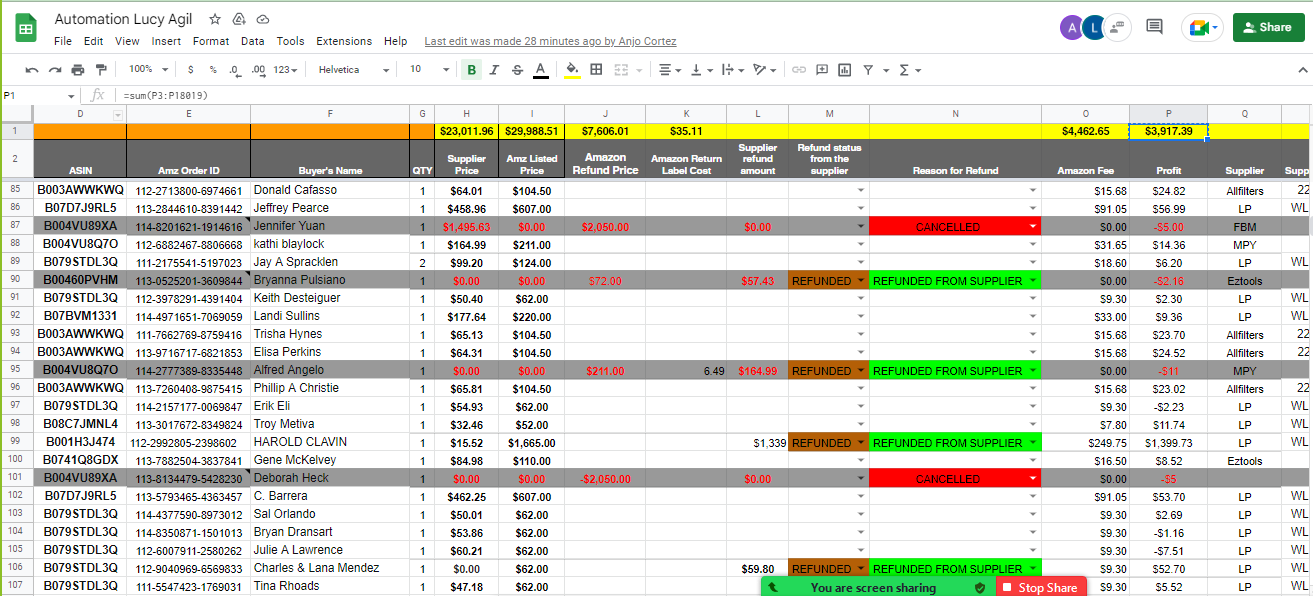
Task: Open REFUNDED FROM SUPPLIER dropdown for Alfred Angelo
Action: [1033, 372]
